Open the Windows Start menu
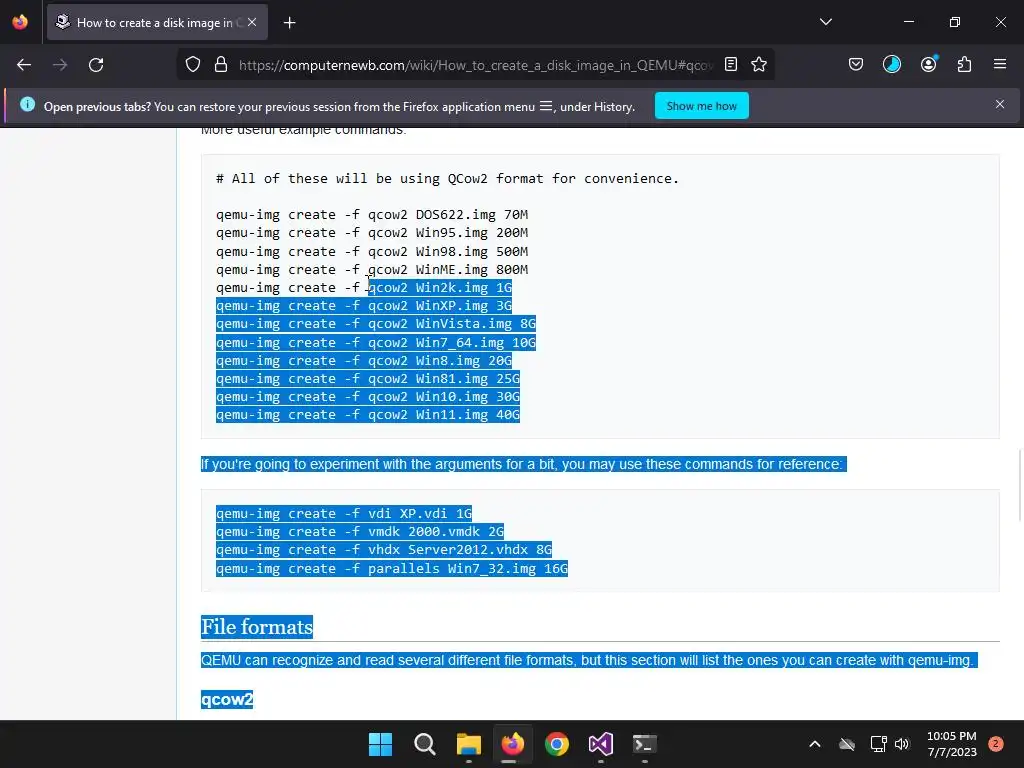Viewport: 1024px width, 768px height. click(380, 744)
